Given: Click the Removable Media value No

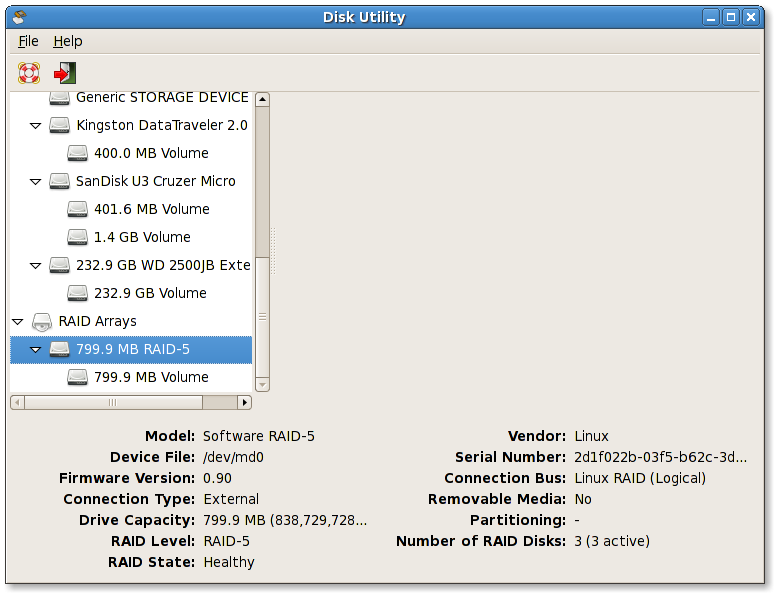Looking at the screenshot, I should click(x=583, y=500).
